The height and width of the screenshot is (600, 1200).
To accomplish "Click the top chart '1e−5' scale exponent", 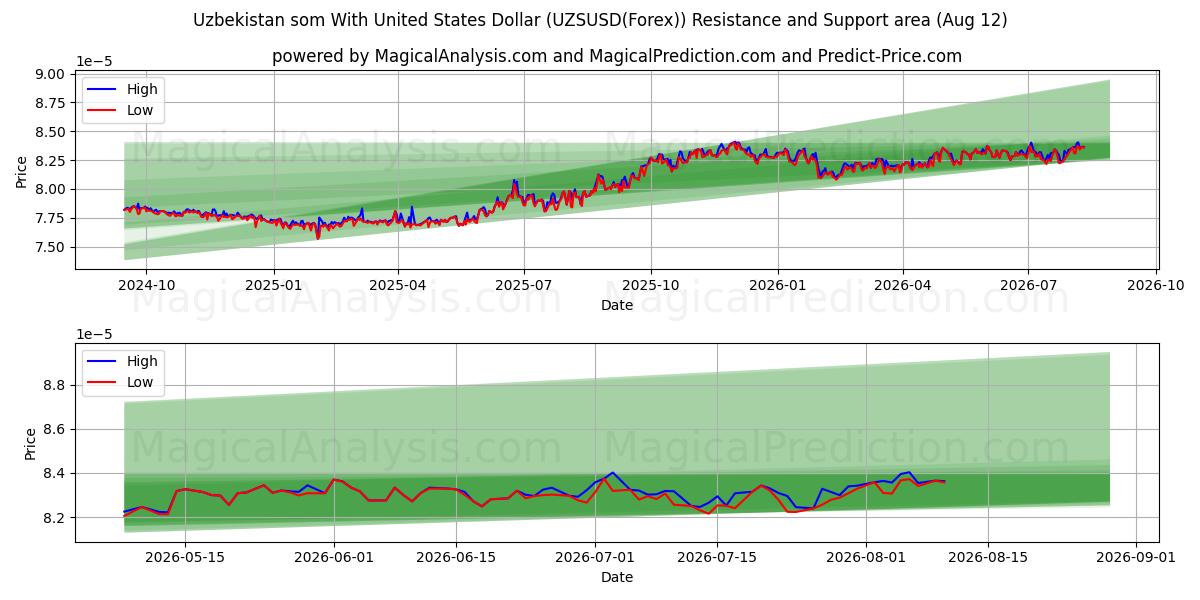I will coord(94,61).
